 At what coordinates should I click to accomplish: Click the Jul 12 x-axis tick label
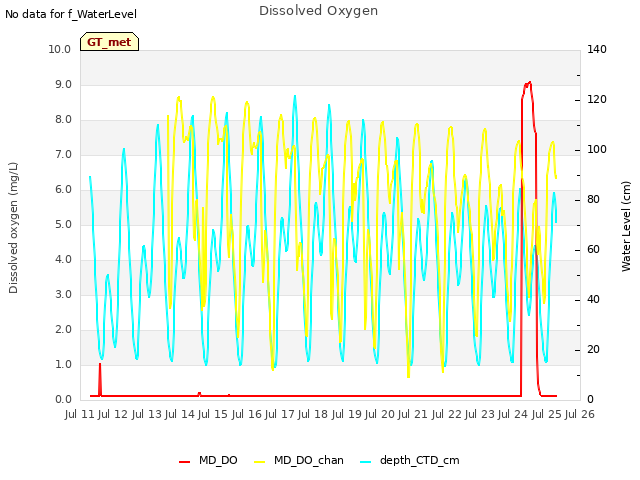[113, 414]
